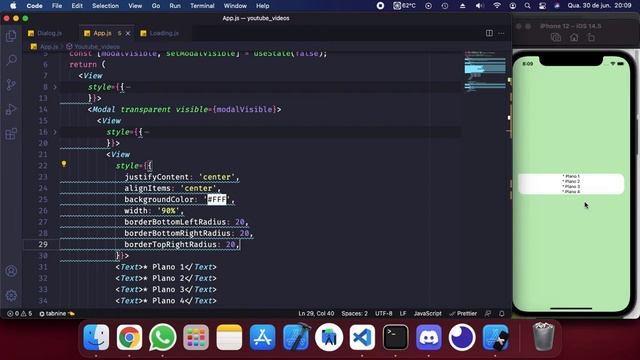
Task: Click Ln 29, Col 40 in status bar
Action: pos(316,313)
